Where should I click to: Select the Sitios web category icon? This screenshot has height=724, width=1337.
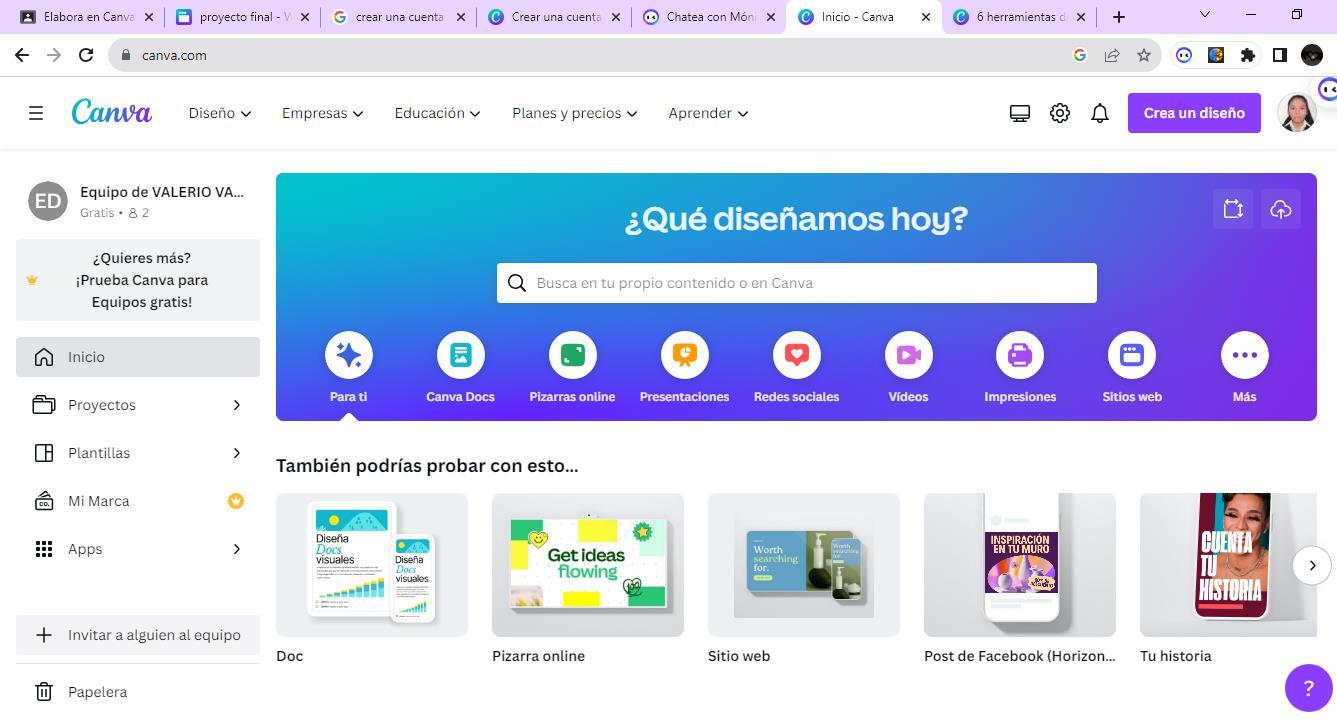1132,355
